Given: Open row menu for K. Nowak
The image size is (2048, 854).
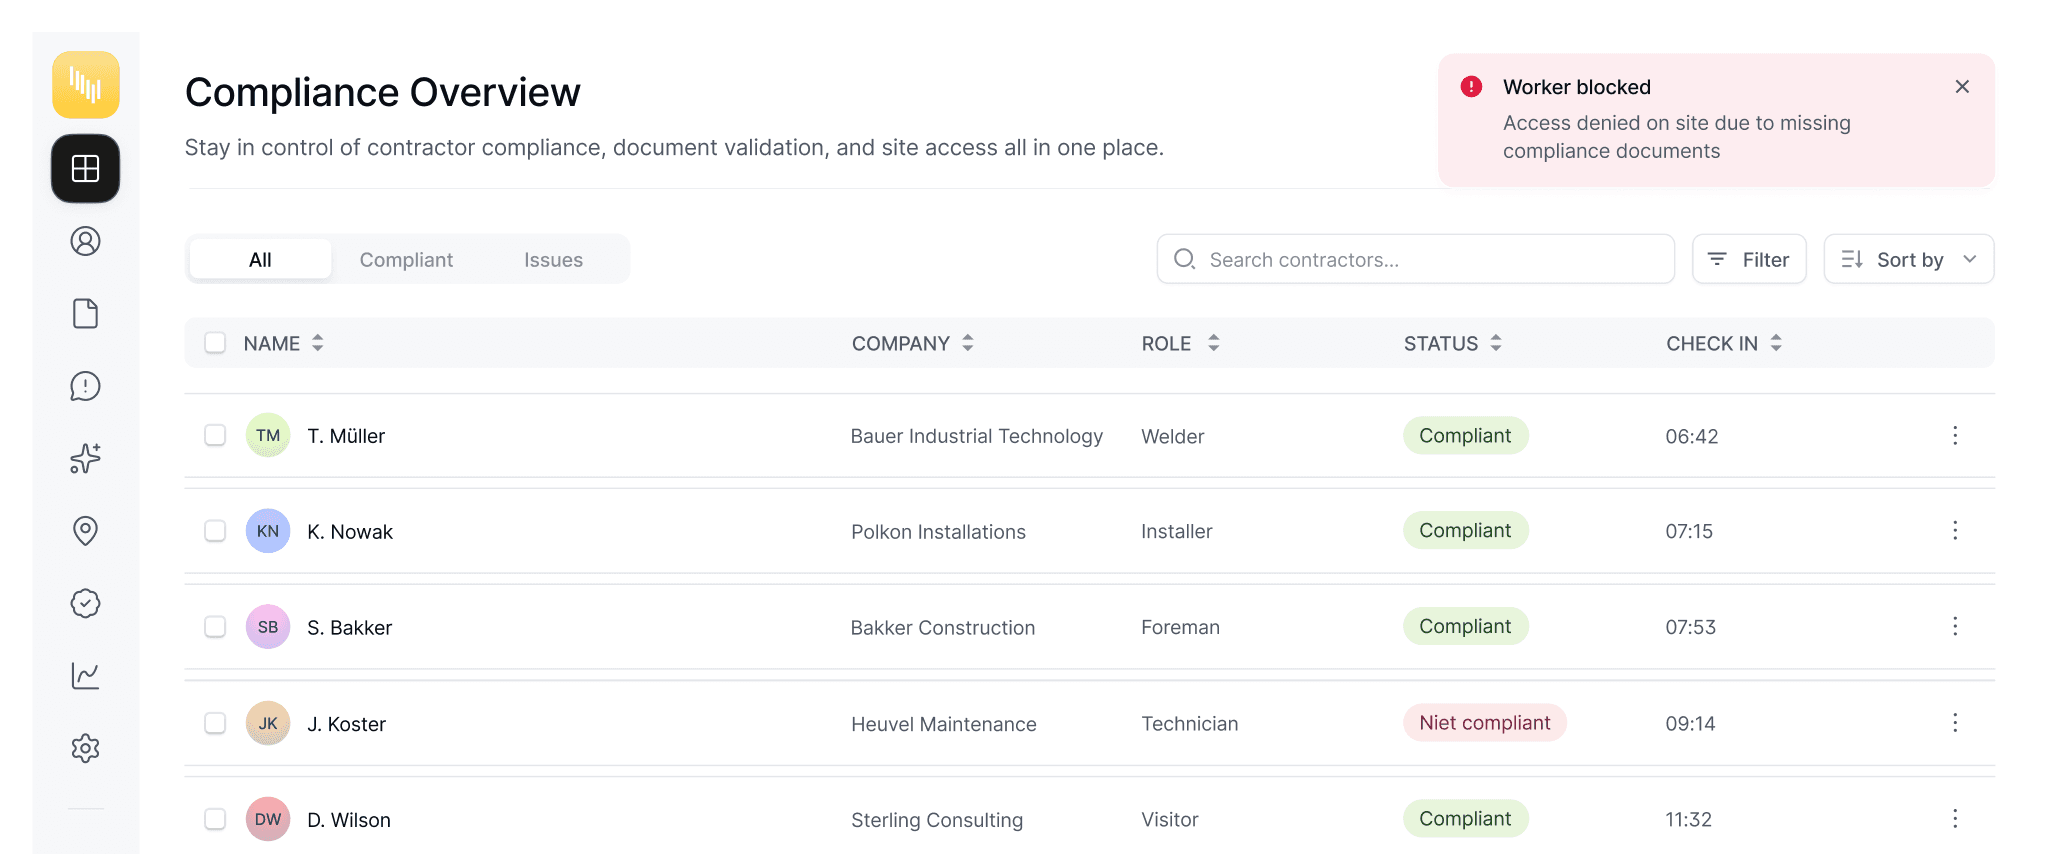Looking at the screenshot, I should point(1955,531).
